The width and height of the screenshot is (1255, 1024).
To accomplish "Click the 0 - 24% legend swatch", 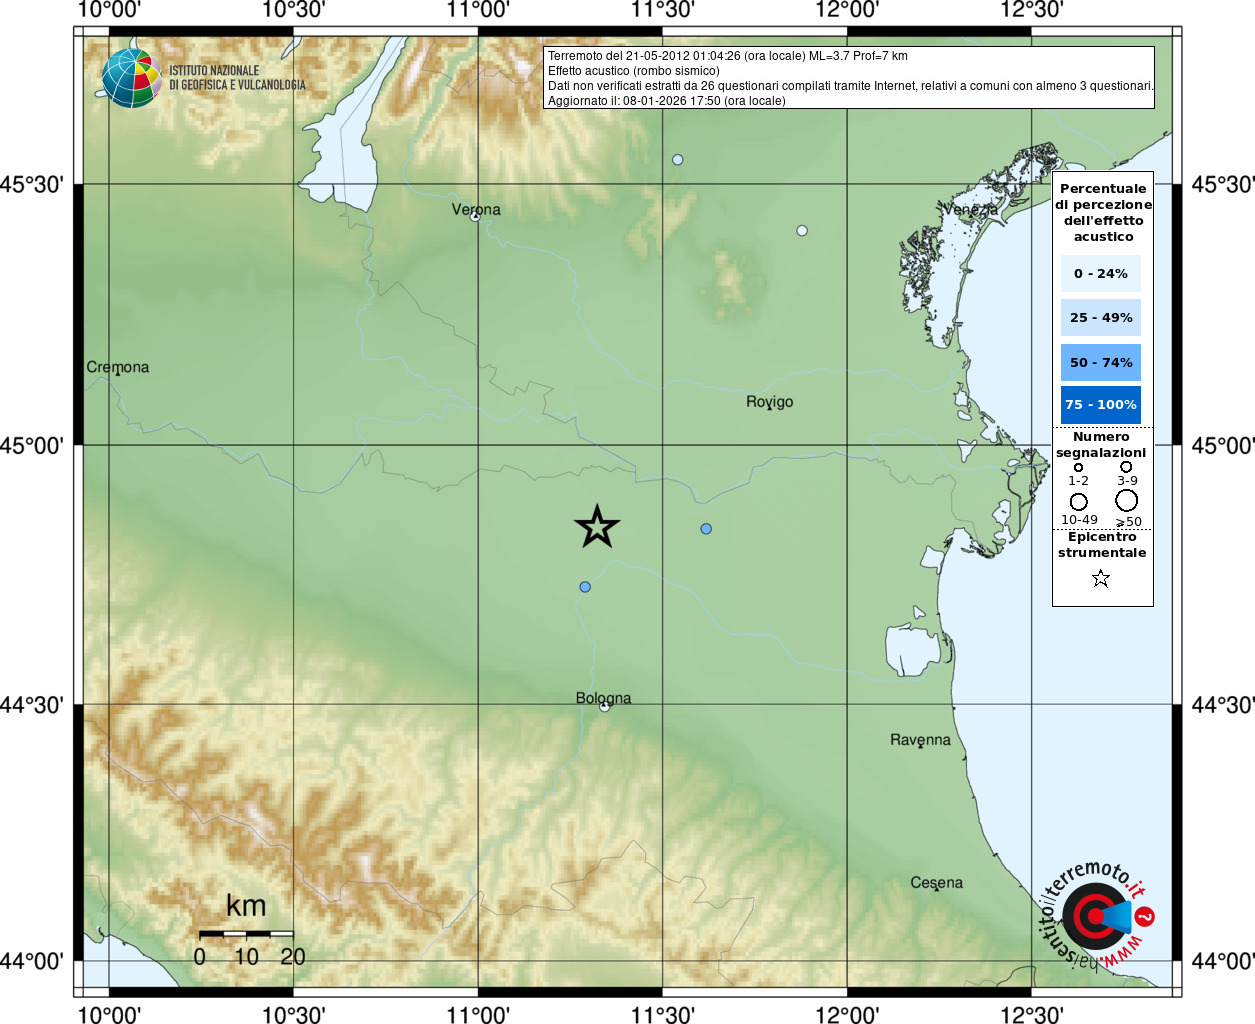I will [1101, 273].
